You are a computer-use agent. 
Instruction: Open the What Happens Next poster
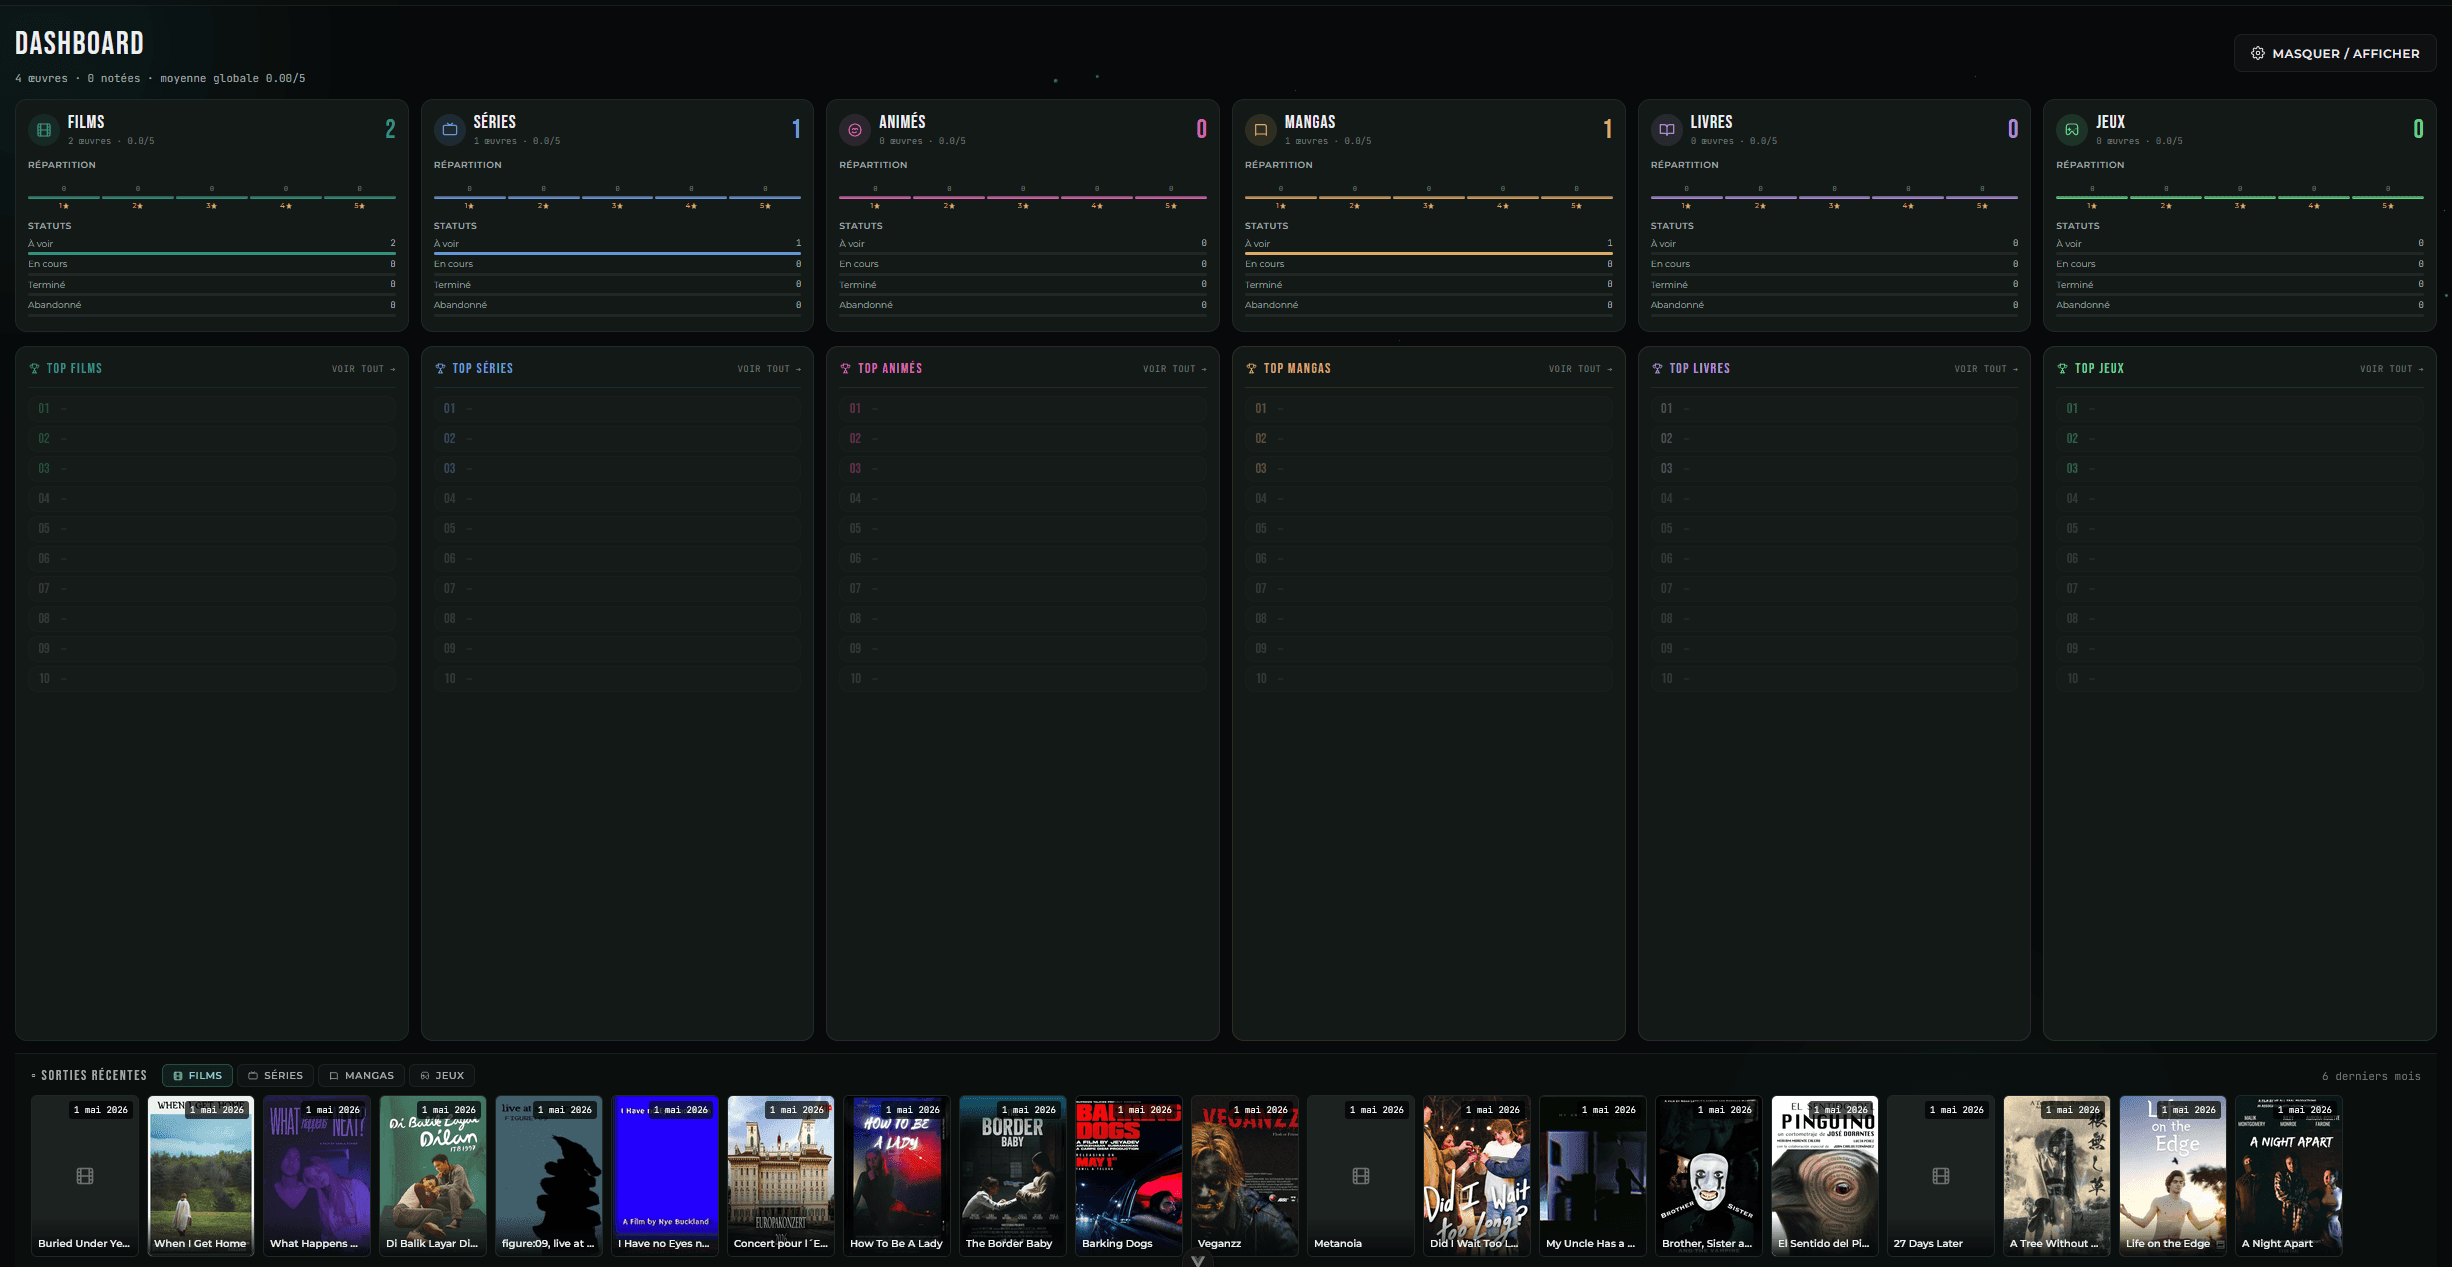click(317, 1176)
